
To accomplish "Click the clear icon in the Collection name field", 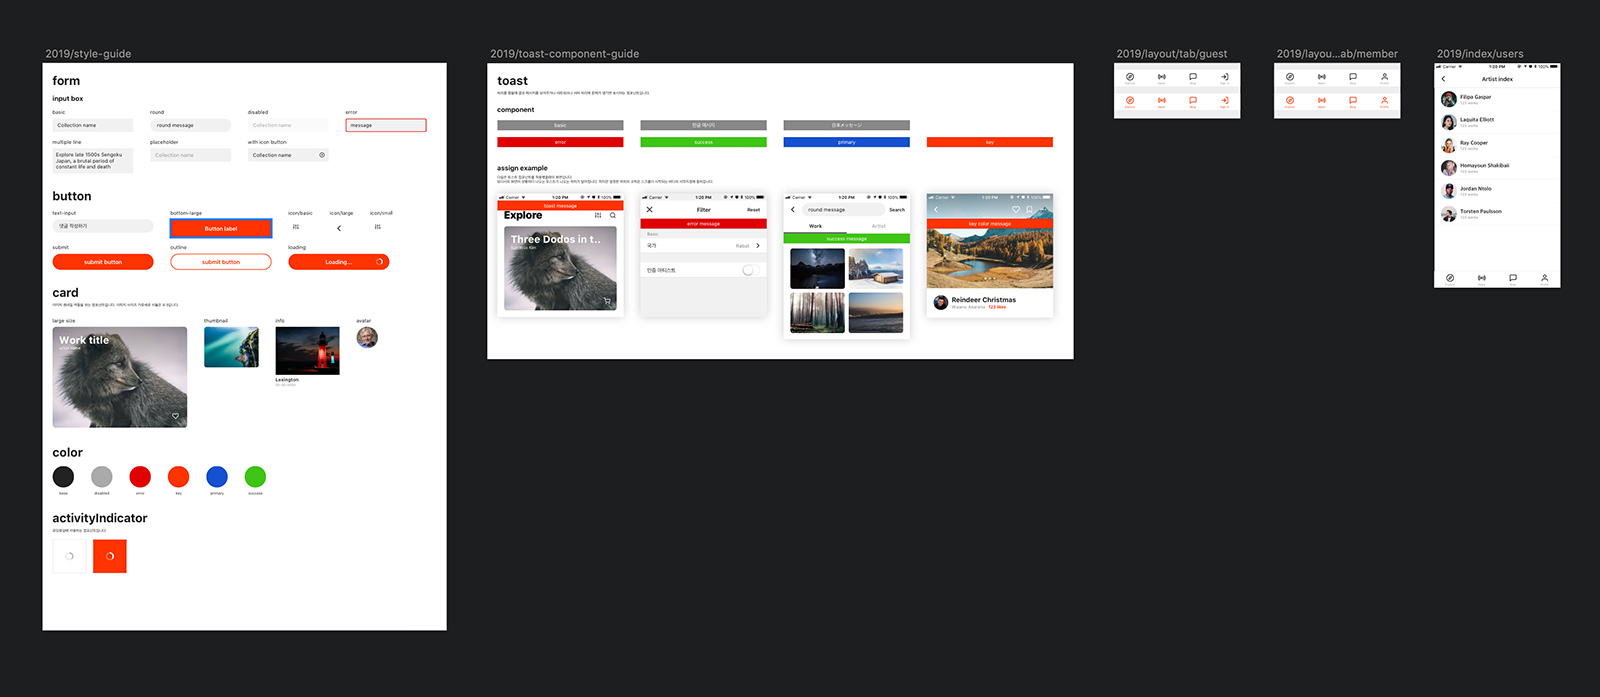I will click(x=322, y=155).
